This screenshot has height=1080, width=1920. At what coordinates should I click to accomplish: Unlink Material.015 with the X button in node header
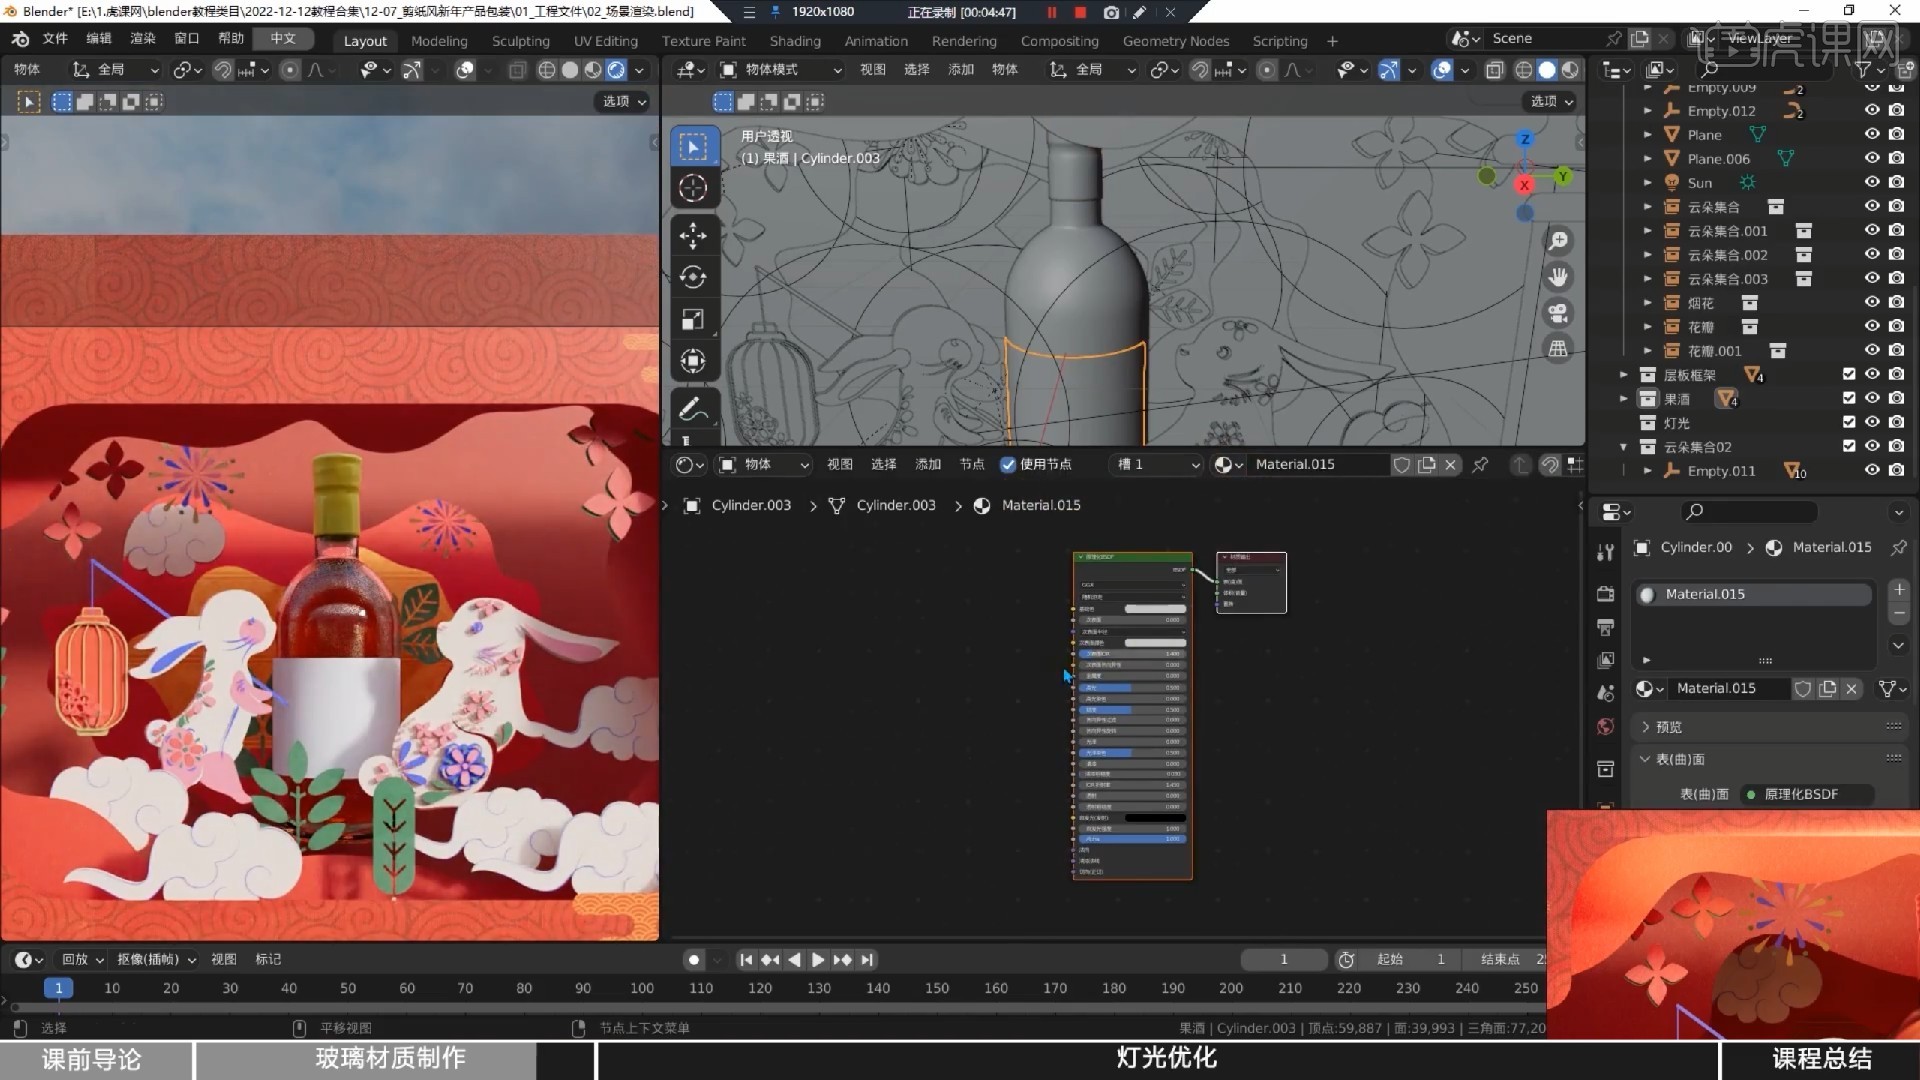(x=1451, y=464)
